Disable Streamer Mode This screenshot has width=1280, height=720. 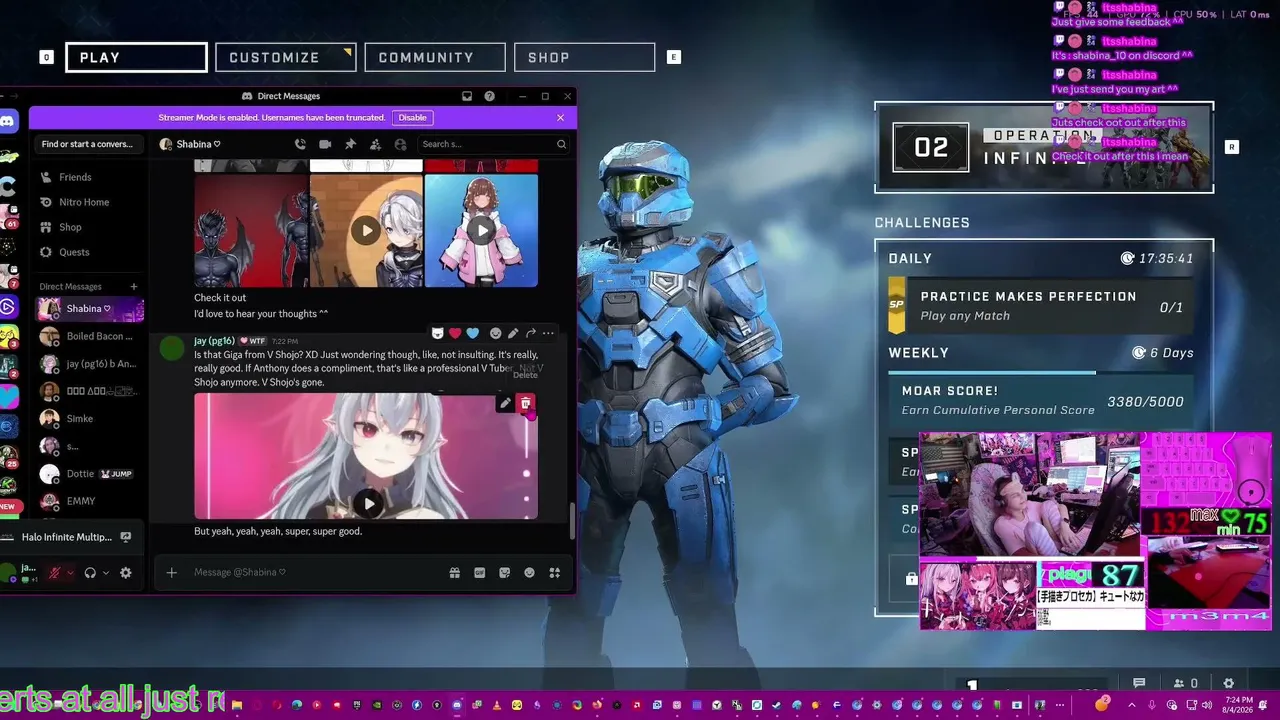click(x=413, y=118)
